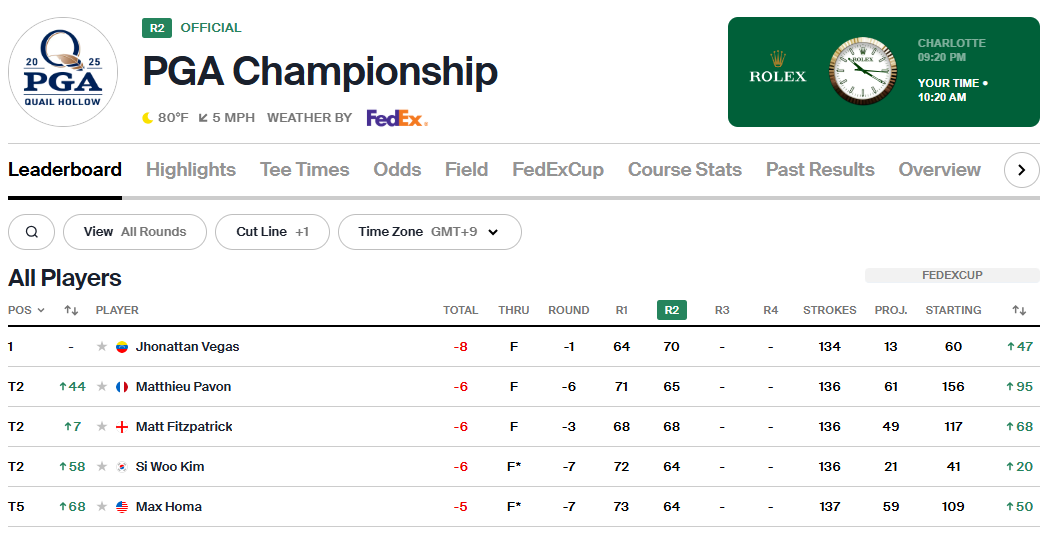Viewport: 1056px width, 533px height.
Task: Click the FedEx weather sponsor logo
Action: click(397, 119)
